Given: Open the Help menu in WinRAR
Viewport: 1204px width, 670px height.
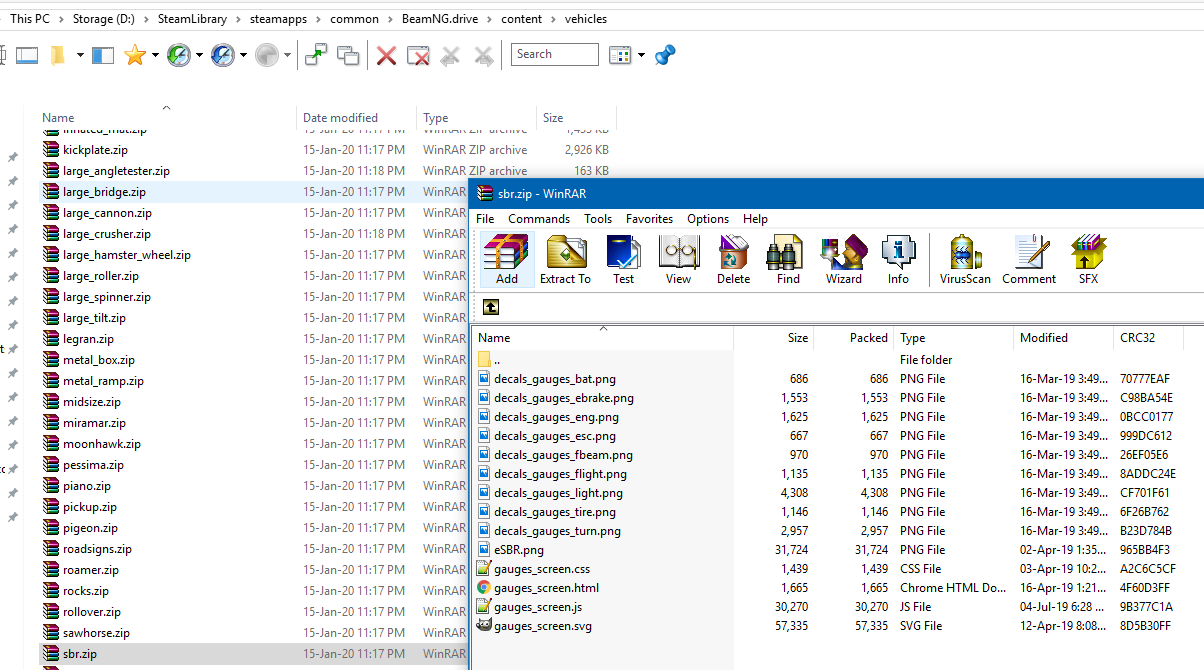Looking at the screenshot, I should pyautogui.click(x=756, y=218).
